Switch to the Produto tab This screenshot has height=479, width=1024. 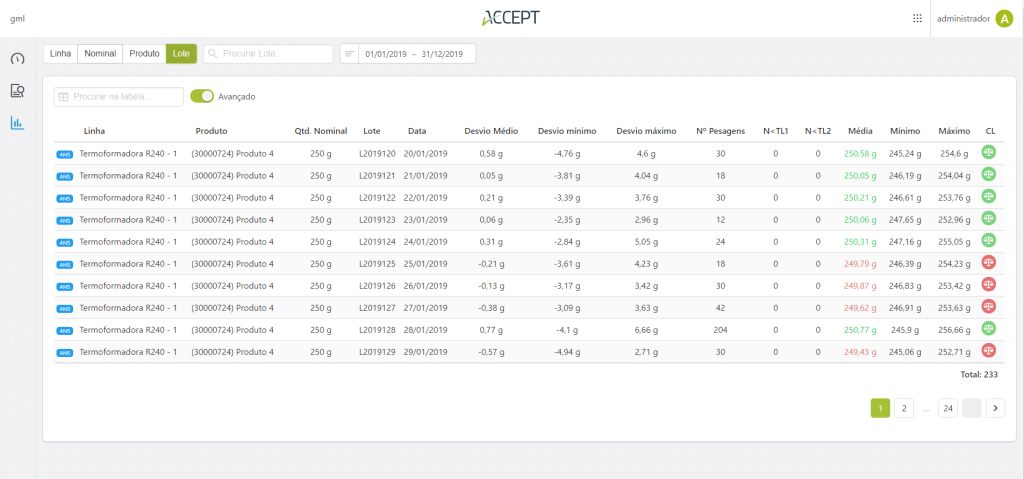click(x=144, y=53)
